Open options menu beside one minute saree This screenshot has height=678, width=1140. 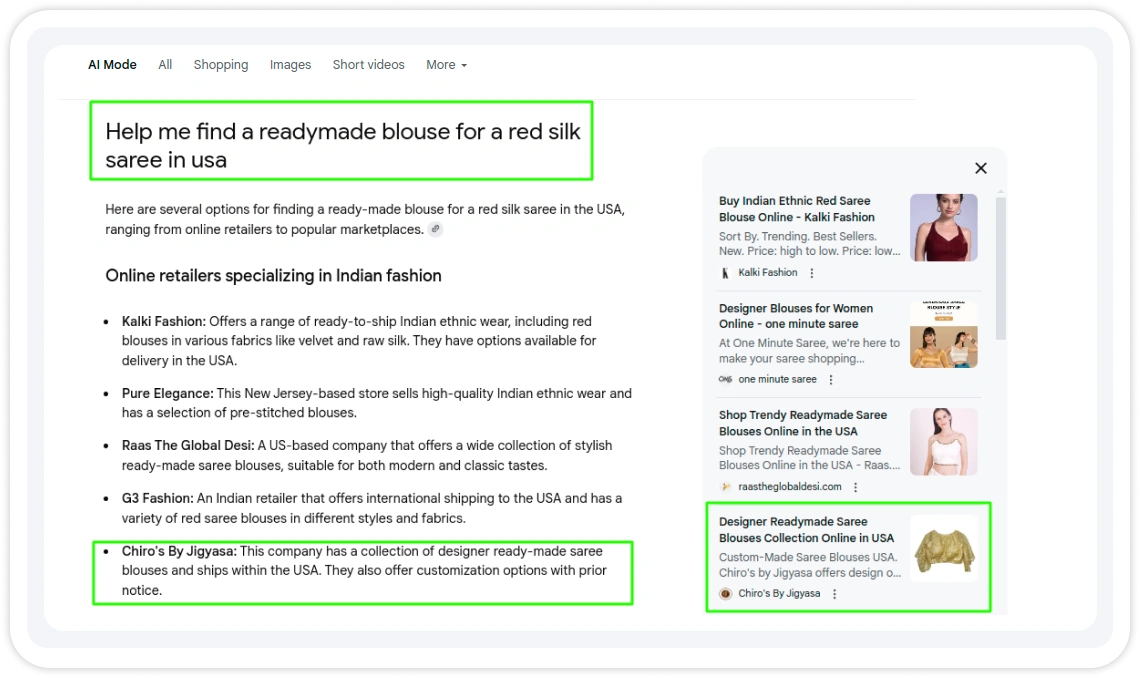(831, 379)
